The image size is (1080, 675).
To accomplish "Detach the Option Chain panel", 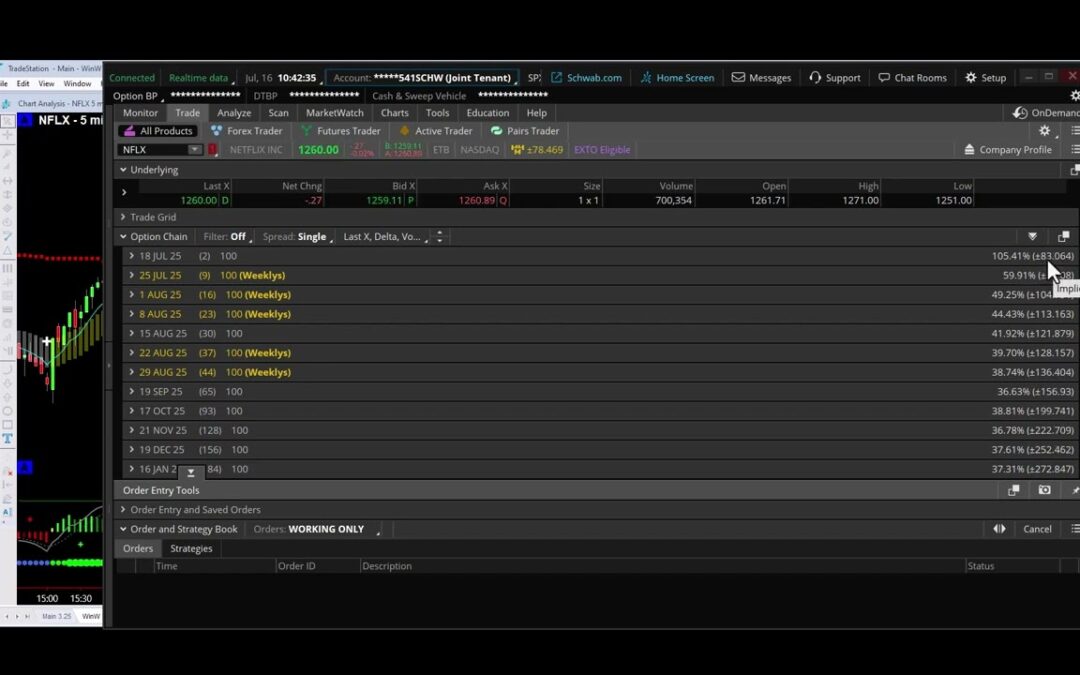I will 1063,236.
